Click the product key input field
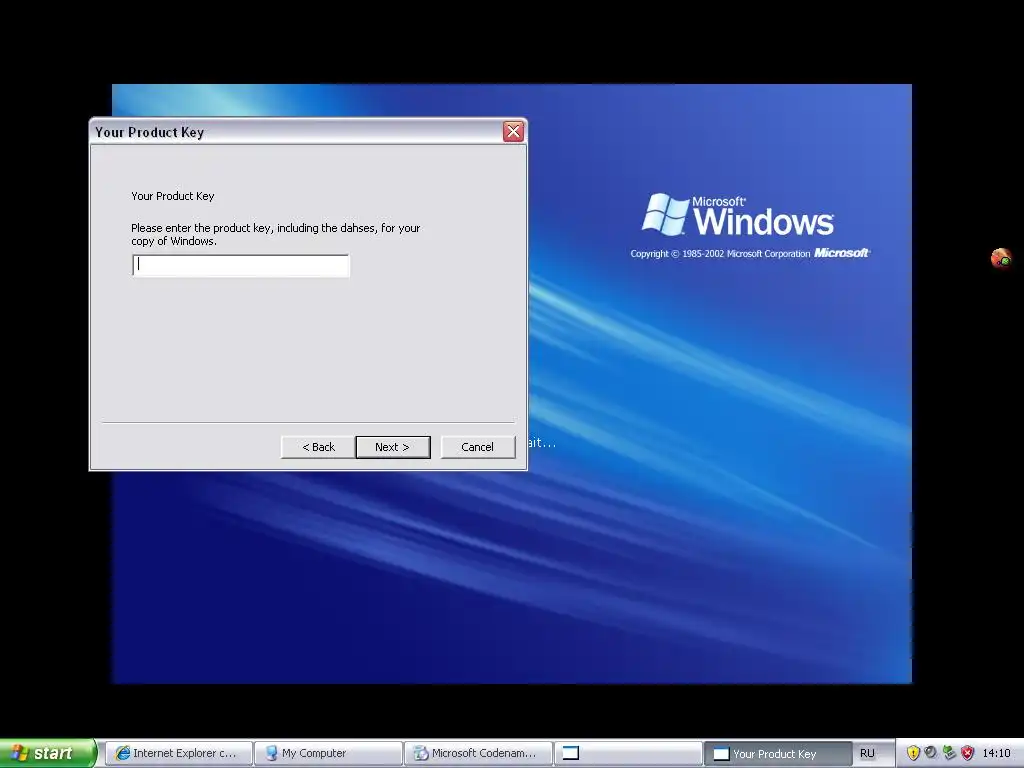 (x=241, y=266)
